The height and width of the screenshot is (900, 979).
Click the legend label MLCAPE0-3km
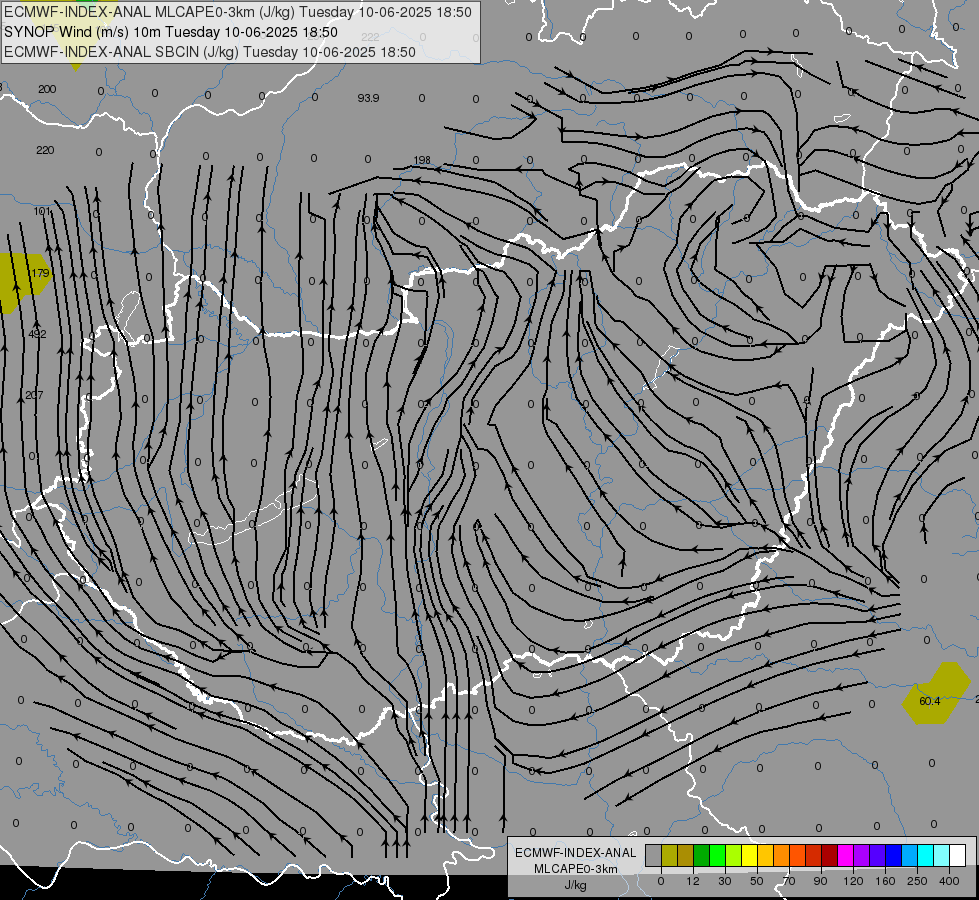coord(576,869)
